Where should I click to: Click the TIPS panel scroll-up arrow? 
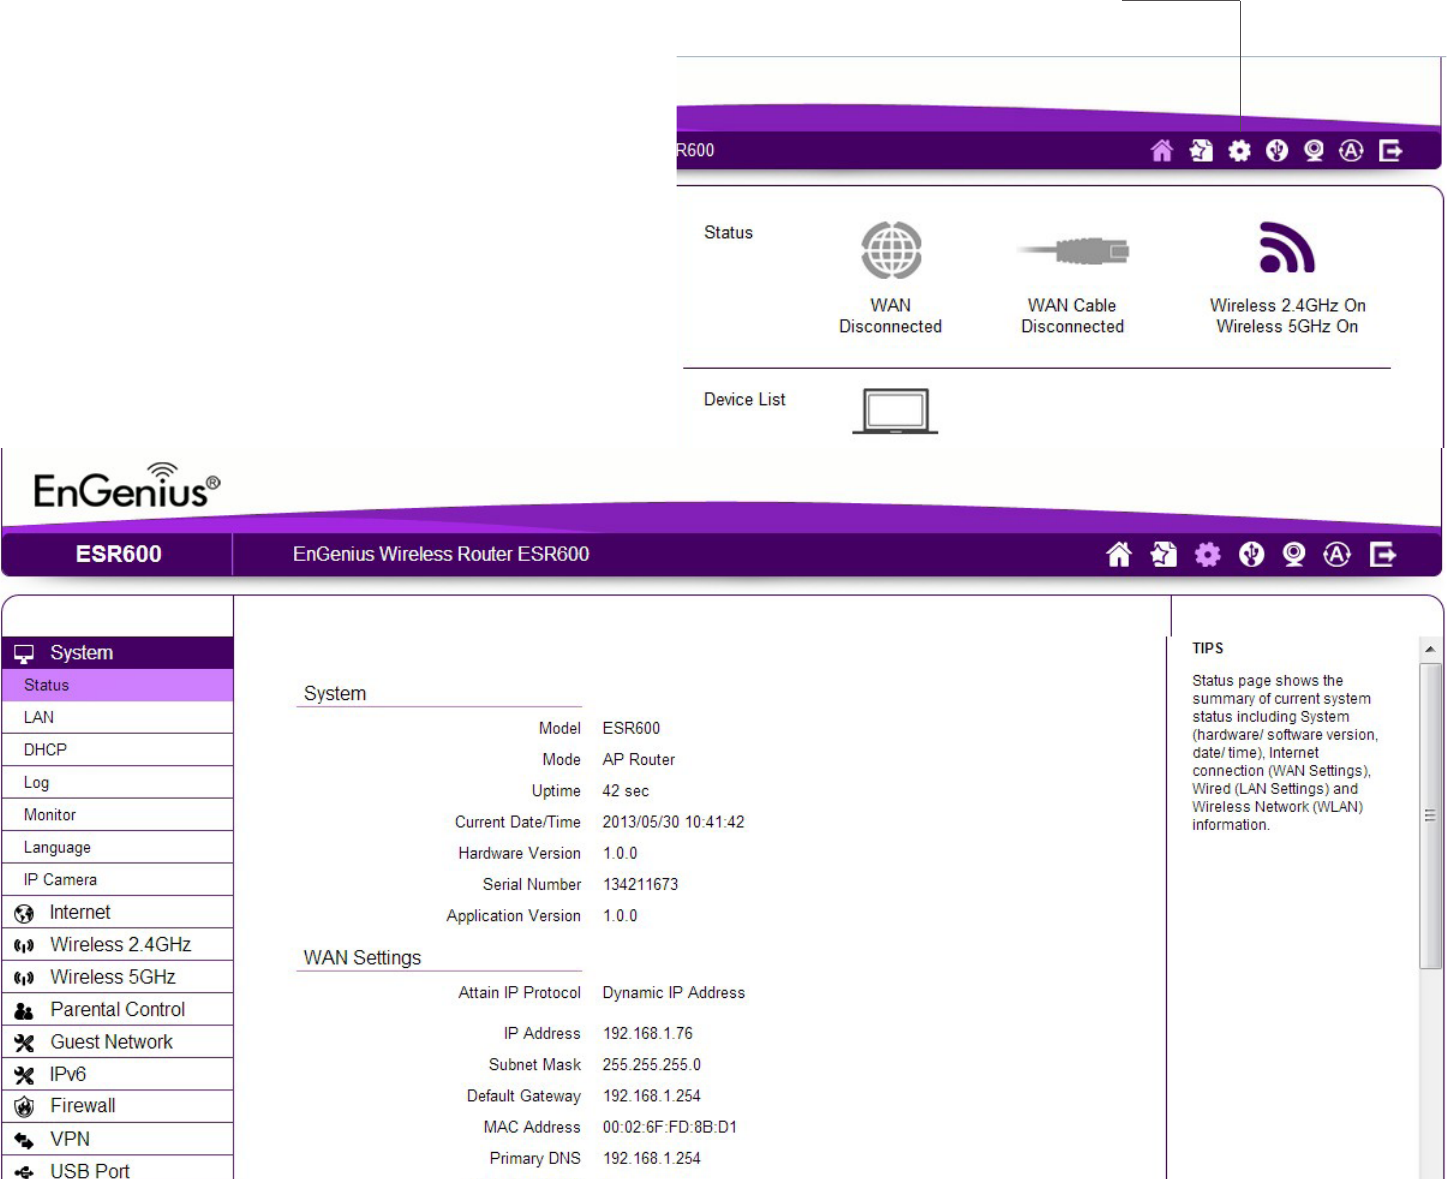pos(1430,649)
